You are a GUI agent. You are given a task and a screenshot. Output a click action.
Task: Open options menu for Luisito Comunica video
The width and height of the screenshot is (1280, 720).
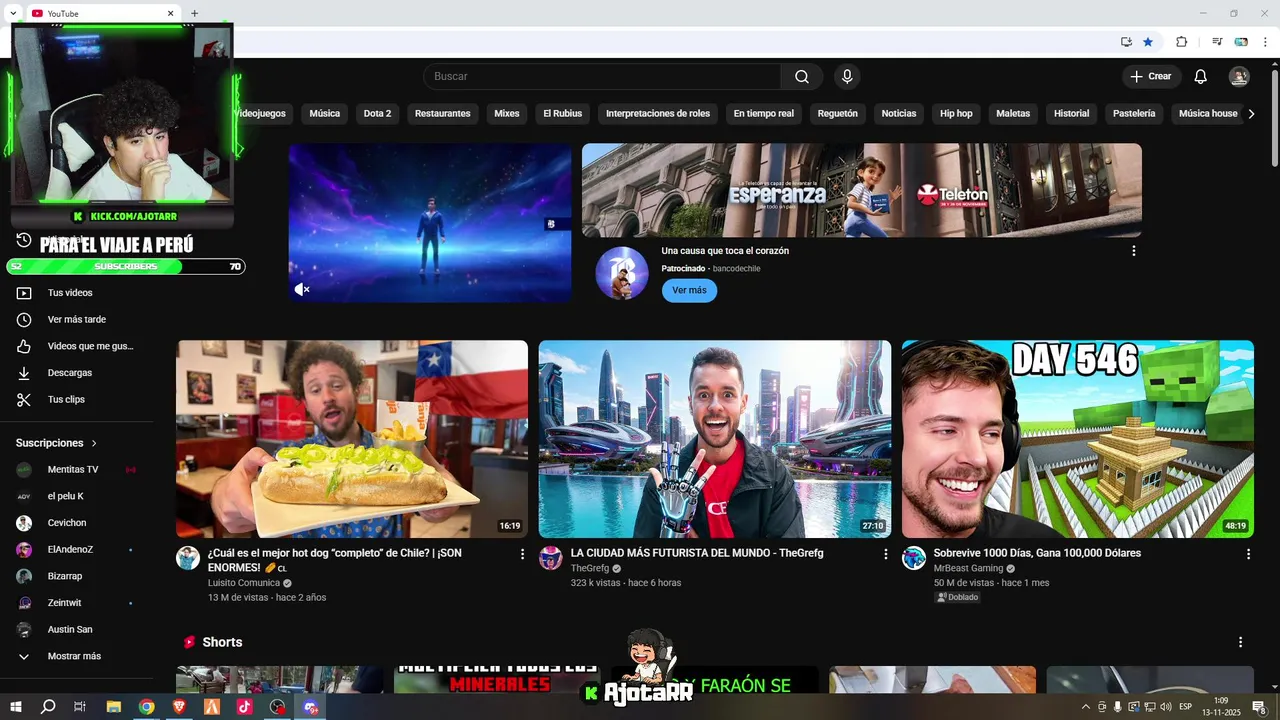coord(522,553)
